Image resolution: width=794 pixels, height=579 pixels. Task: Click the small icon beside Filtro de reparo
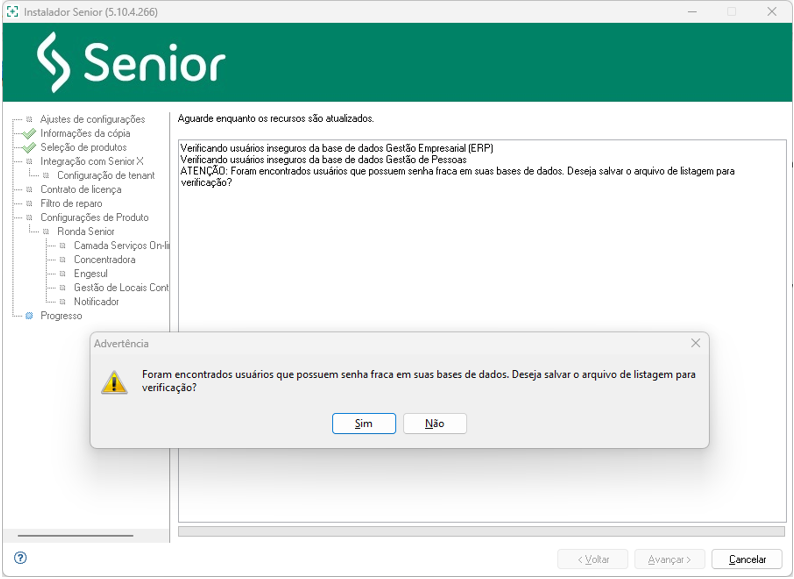point(29,204)
